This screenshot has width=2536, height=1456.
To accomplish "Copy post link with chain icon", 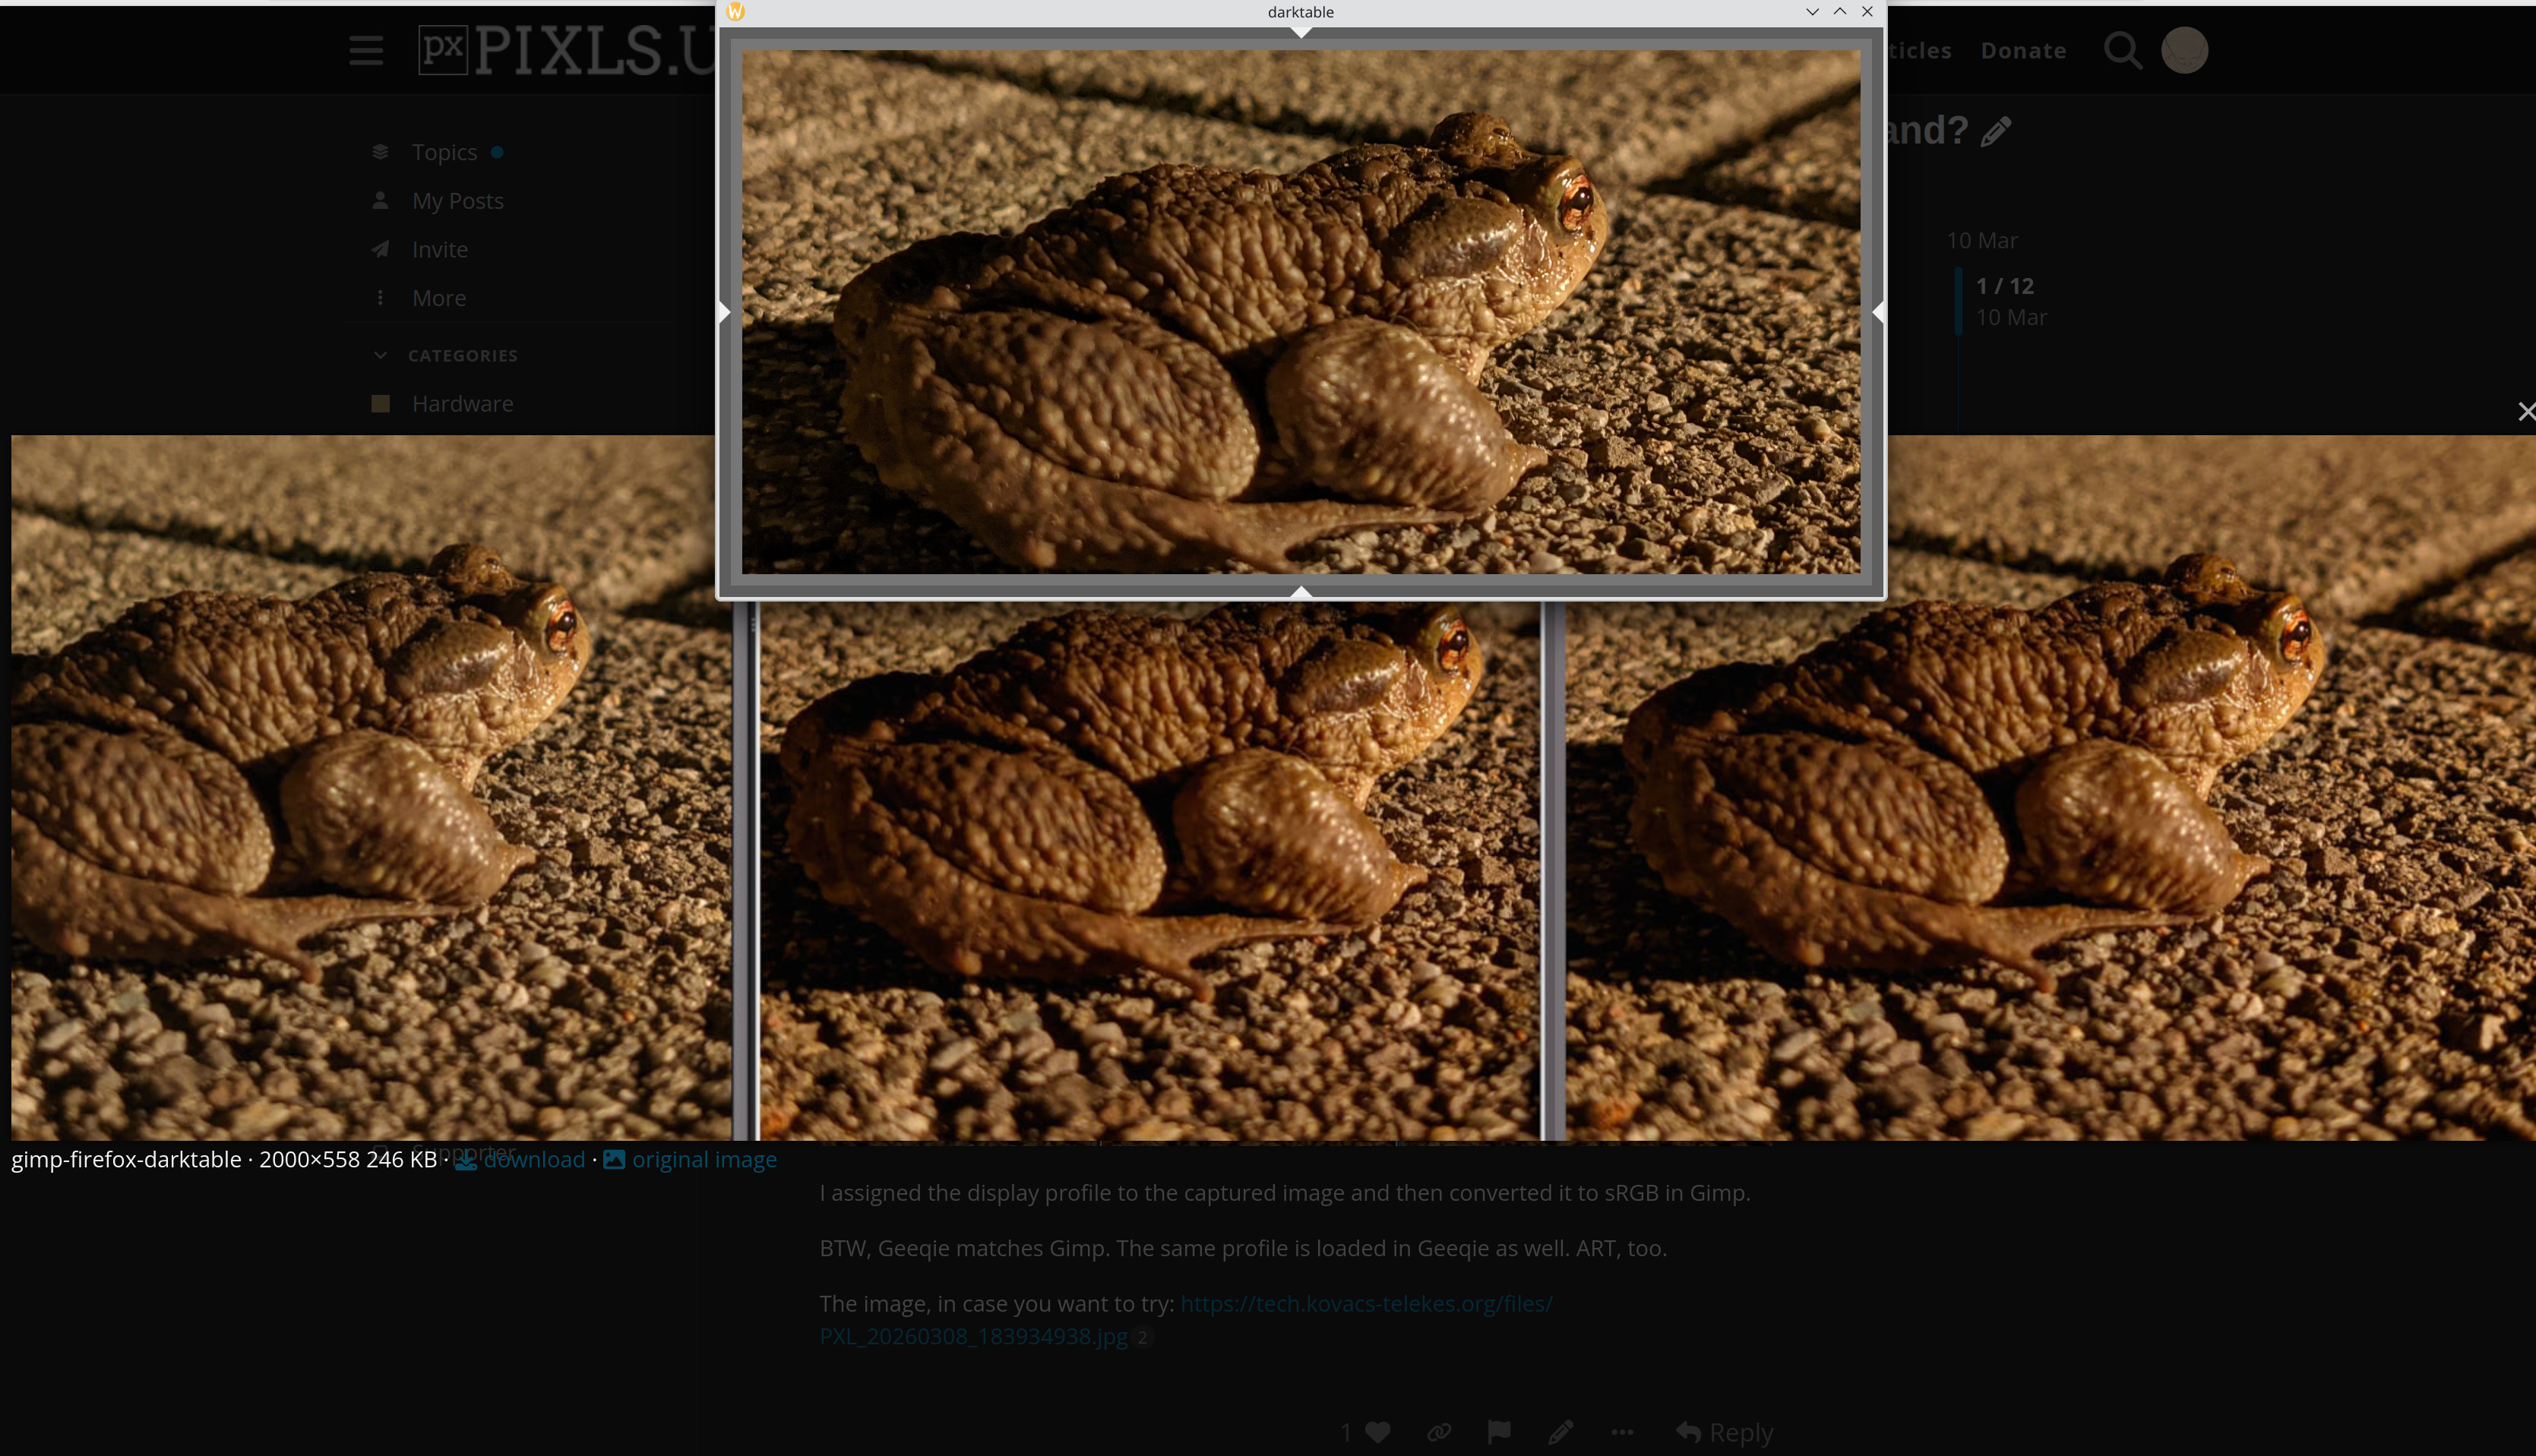I will (x=1439, y=1432).
